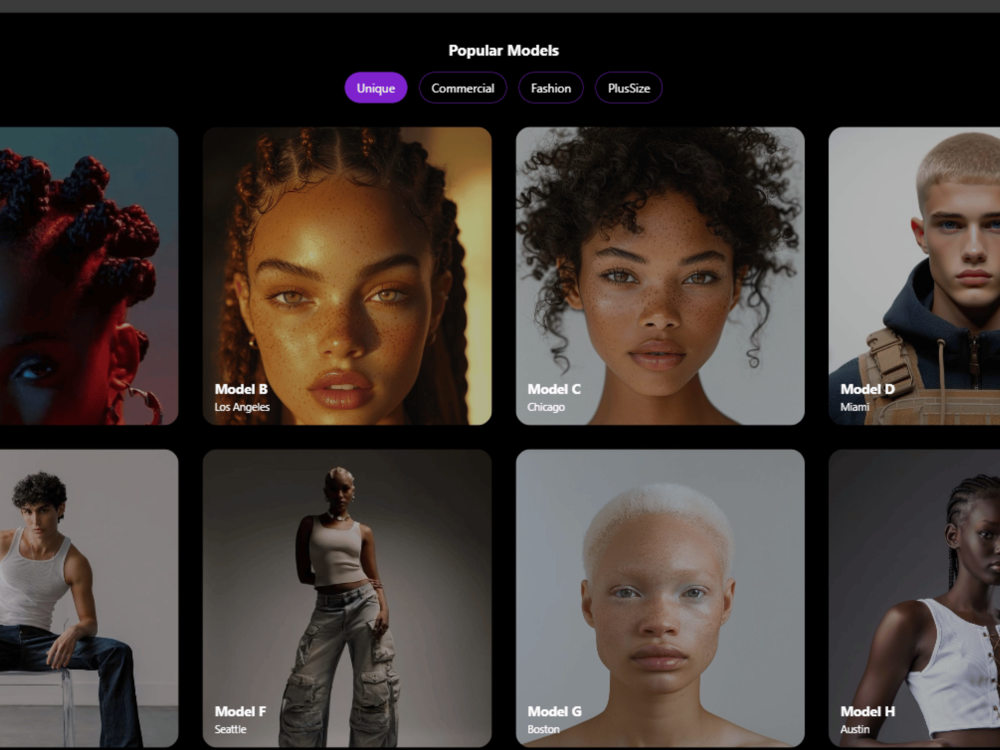Open Model B card from Los Angeles
Screen dimensions: 1000x750
click(x=347, y=276)
